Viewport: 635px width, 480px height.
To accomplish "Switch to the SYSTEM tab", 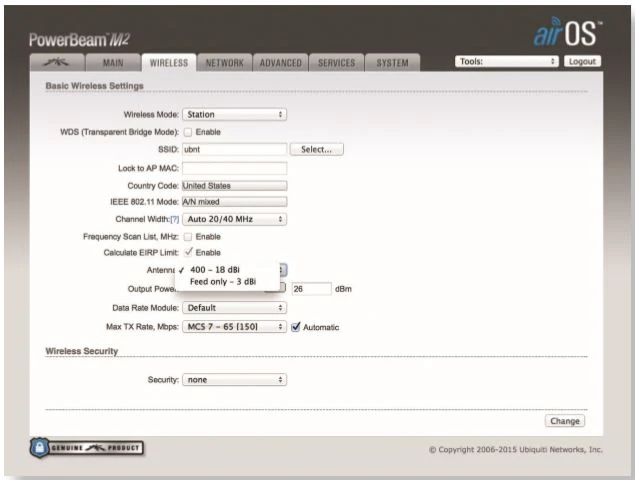I will pos(392,62).
